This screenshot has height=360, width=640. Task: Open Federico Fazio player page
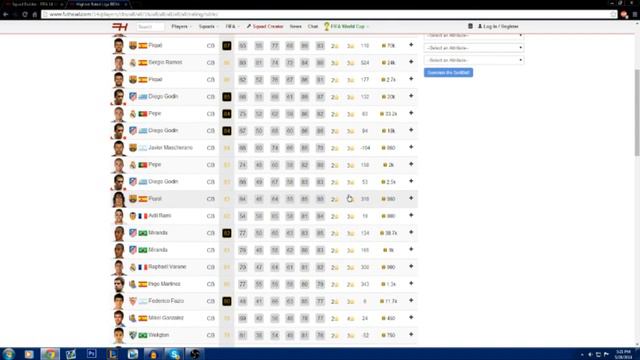(166, 301)
